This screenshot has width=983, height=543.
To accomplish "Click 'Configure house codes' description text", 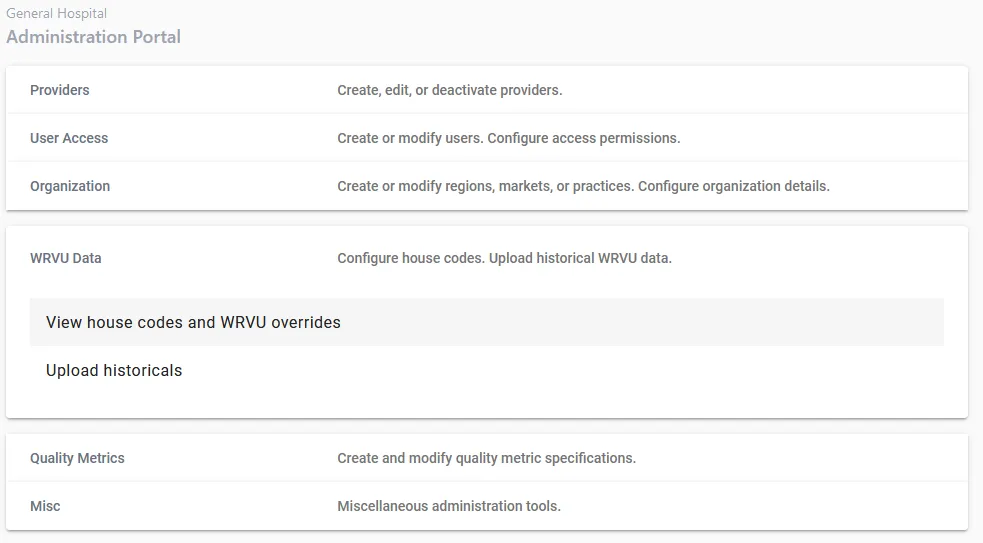I will tap(410, 258).
